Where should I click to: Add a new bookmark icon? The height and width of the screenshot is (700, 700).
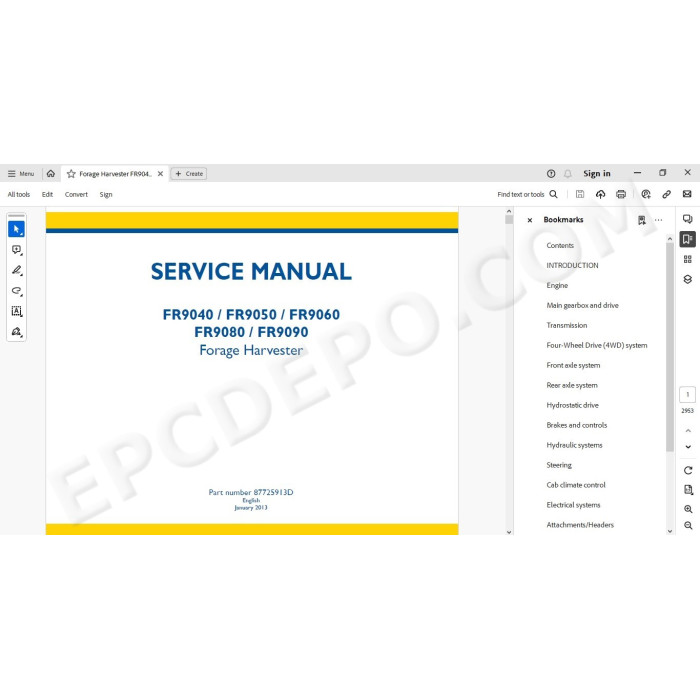pyautogui.click(x=642, y=220)
